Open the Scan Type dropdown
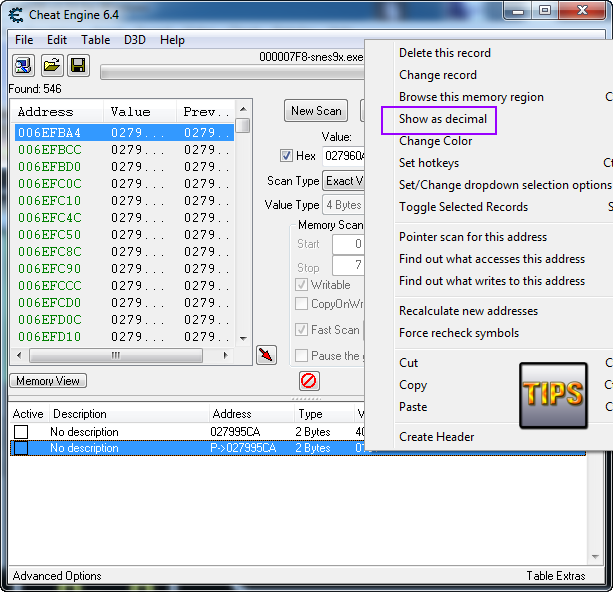Viewport: 613px width, 592px height. [343, 181]
